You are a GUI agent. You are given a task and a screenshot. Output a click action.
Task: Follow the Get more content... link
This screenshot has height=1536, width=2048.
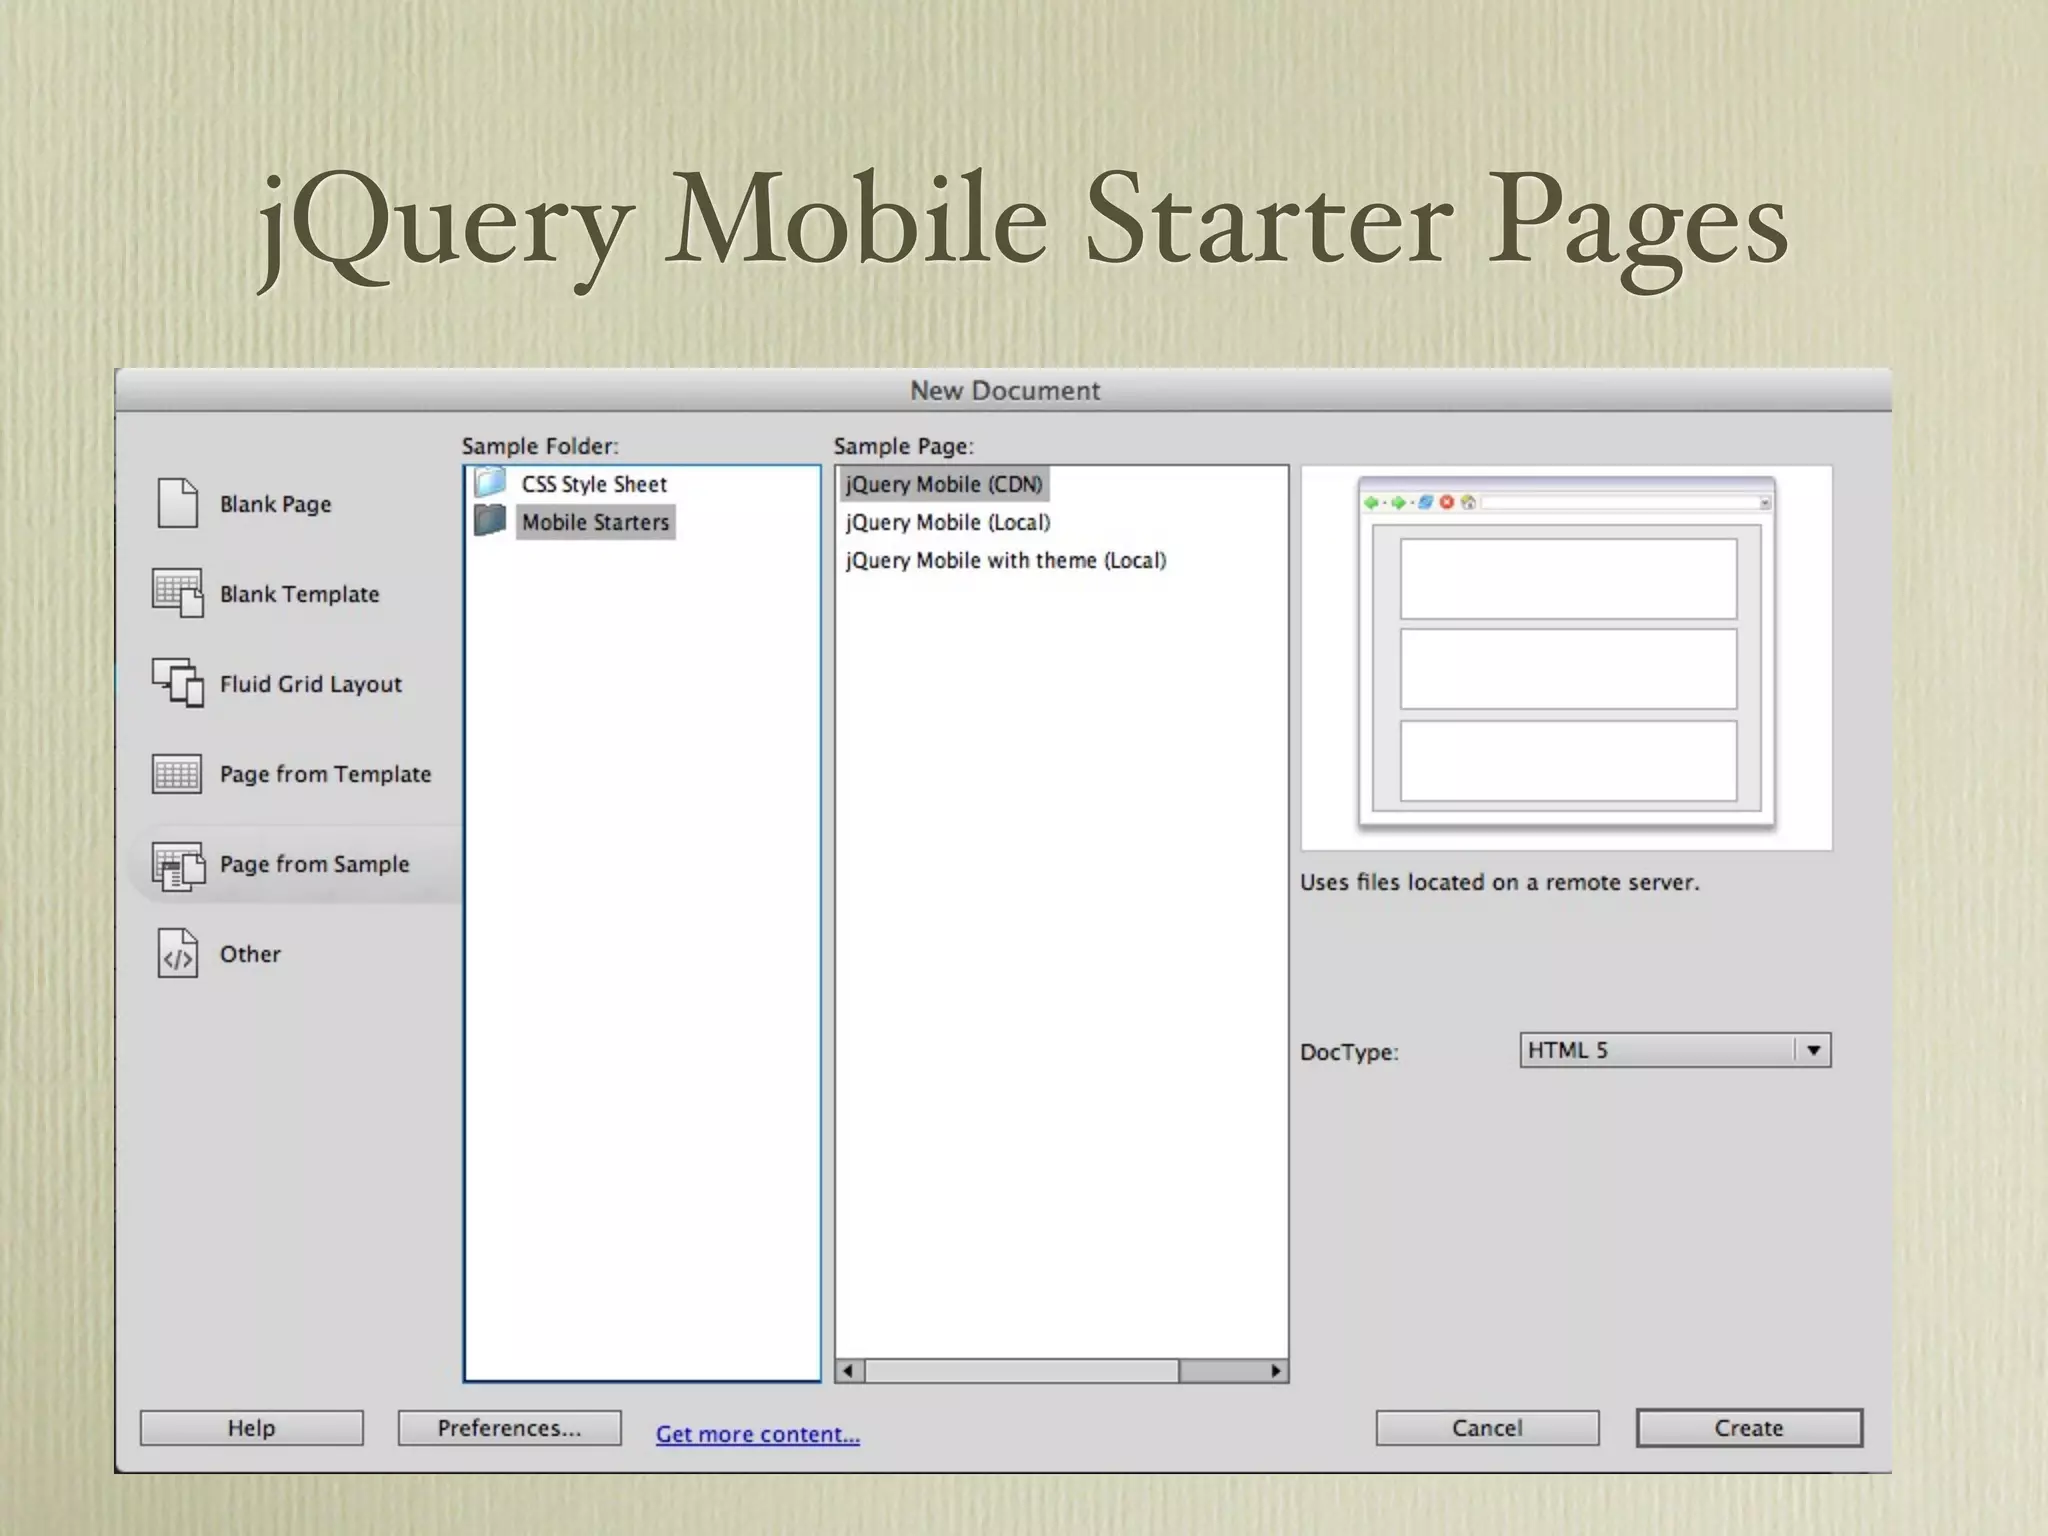pos(757,1434)
